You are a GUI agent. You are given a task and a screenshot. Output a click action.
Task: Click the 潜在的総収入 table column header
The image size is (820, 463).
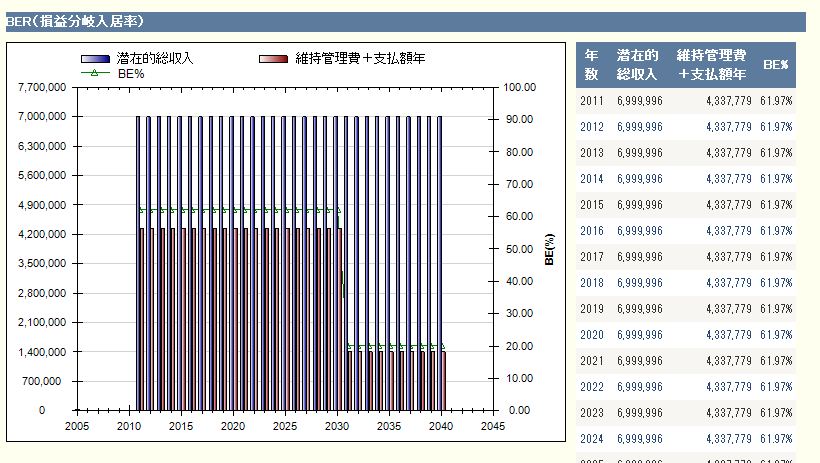(637, 64)
